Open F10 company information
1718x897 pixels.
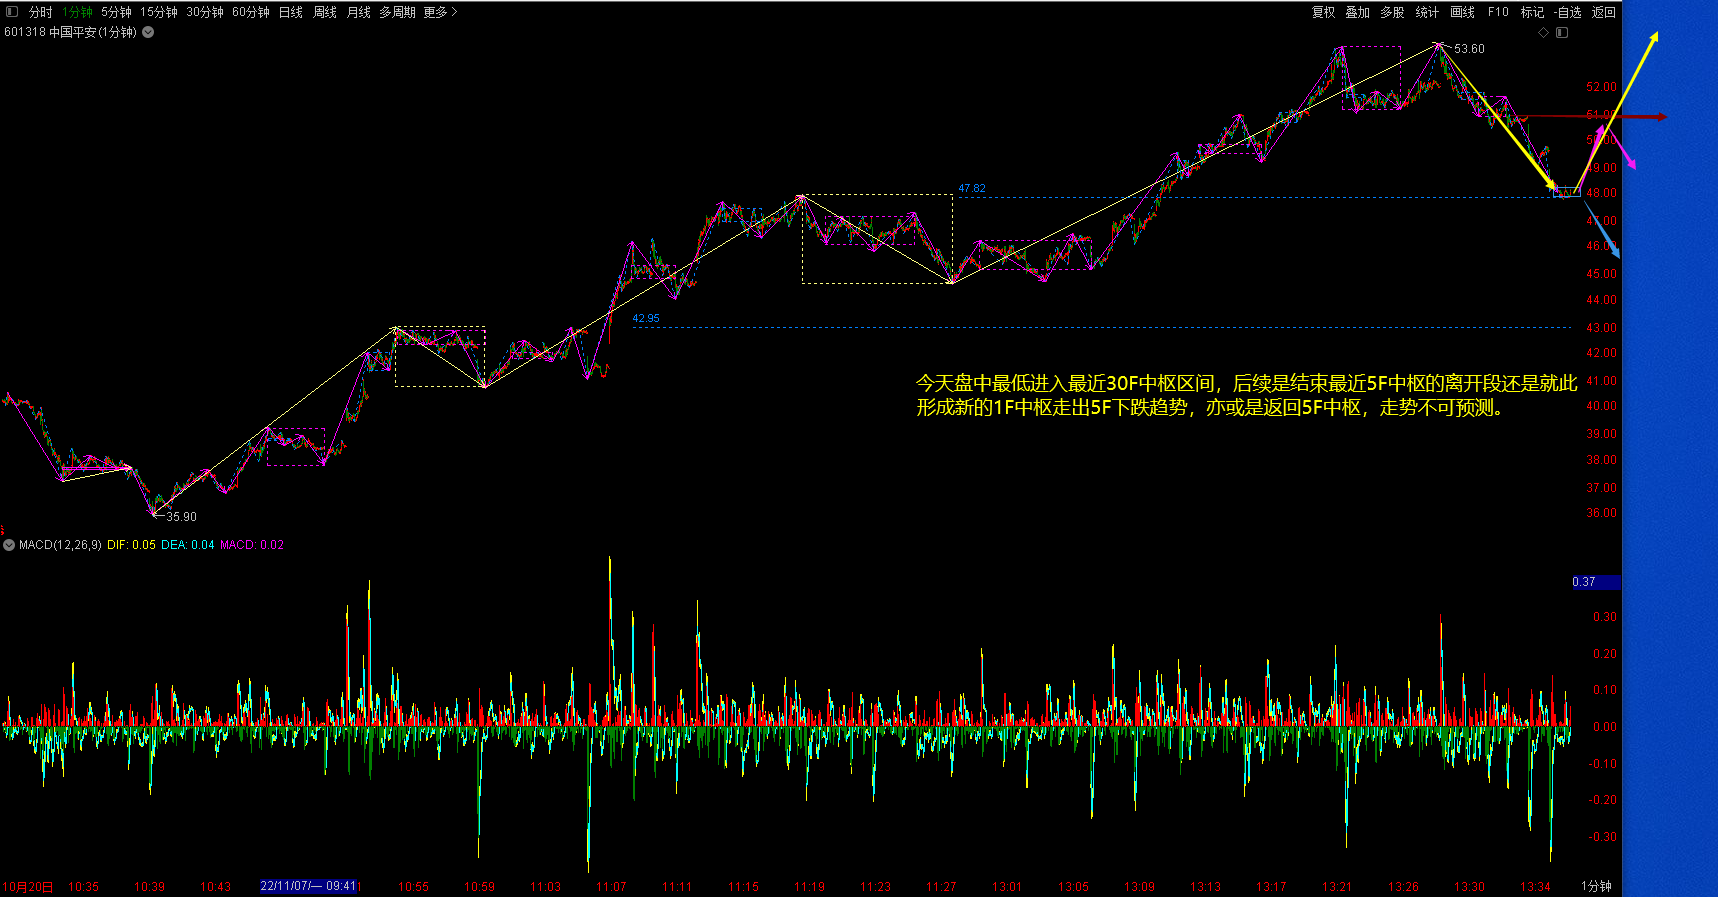pos(1498,12)
